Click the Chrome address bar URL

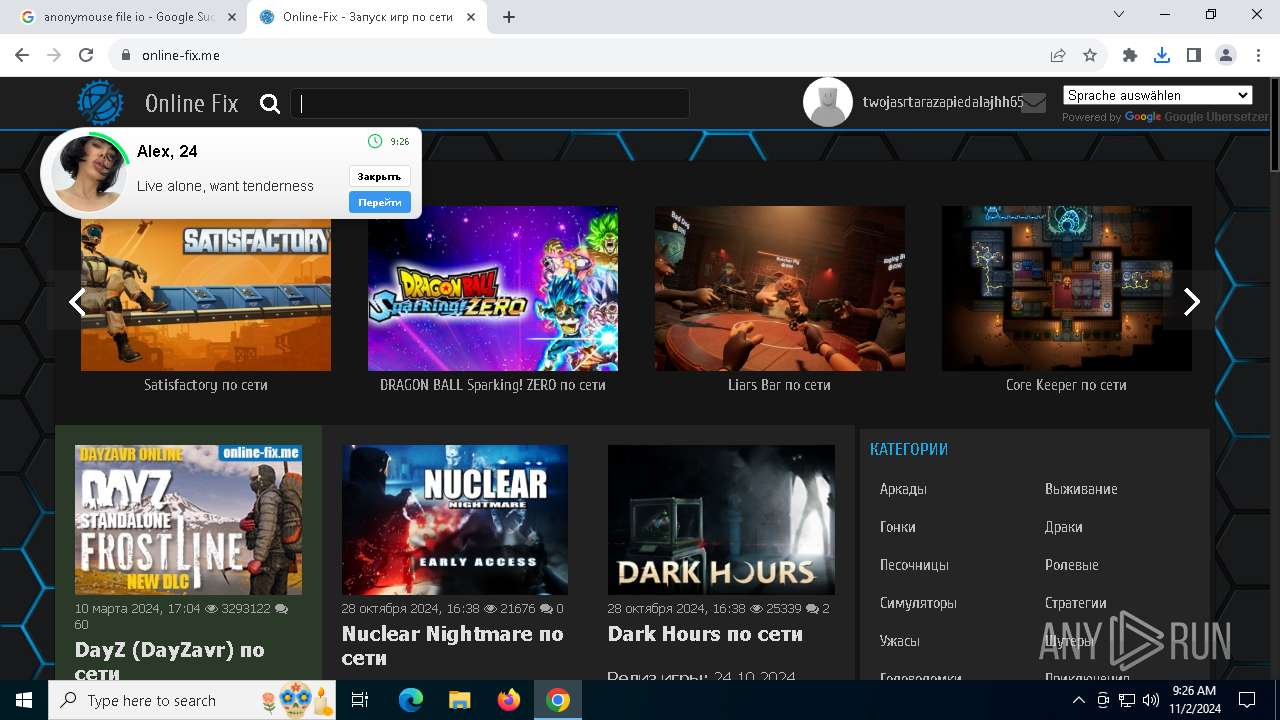coord(181,56)
